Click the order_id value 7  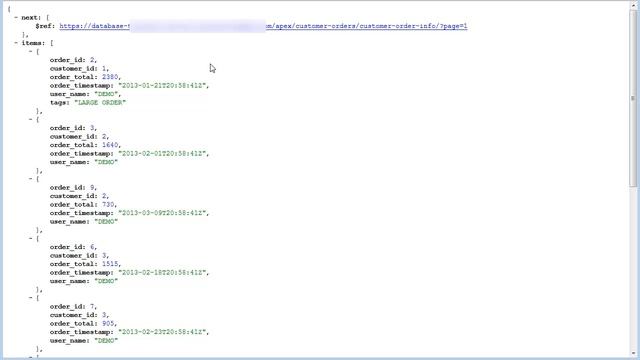coord(92,307)
